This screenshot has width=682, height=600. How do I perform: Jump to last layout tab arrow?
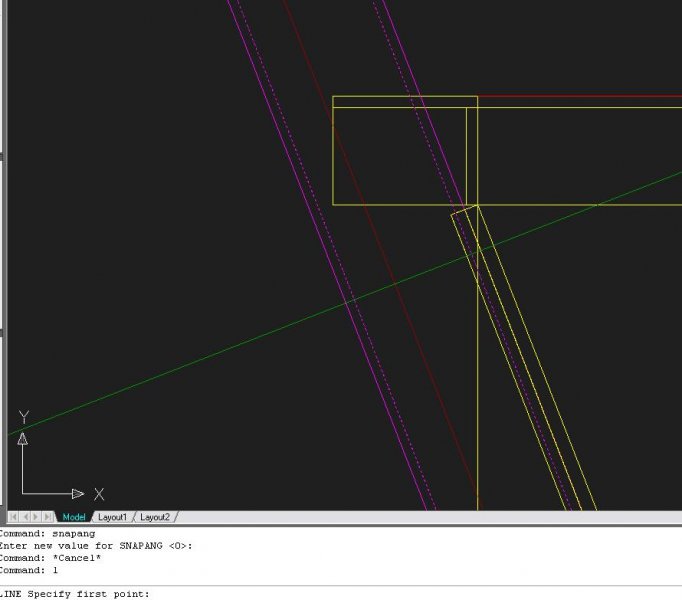point(47,517)
